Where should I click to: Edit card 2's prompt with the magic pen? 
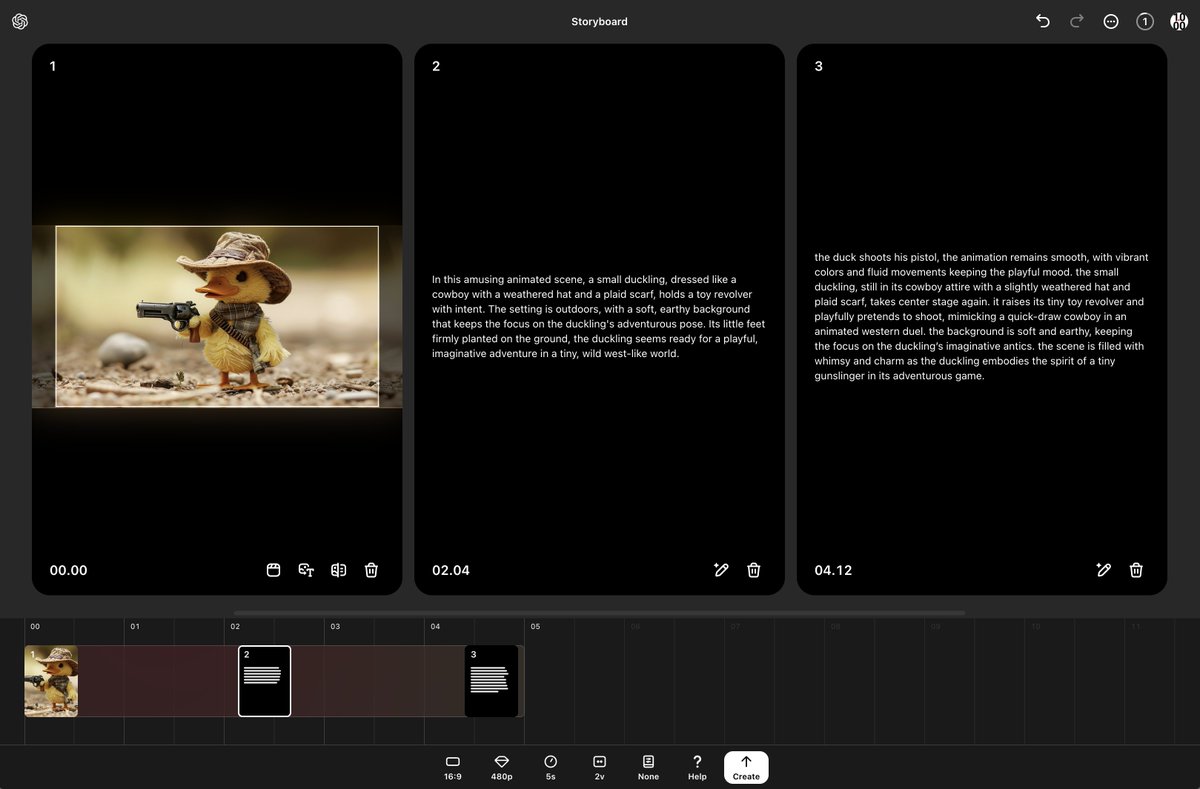pyautogui.click(x=721, y=570)
